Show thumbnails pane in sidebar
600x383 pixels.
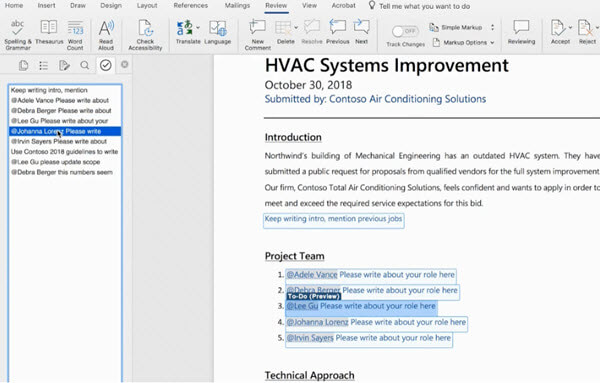pyautogui.click(x=23, y=65)
